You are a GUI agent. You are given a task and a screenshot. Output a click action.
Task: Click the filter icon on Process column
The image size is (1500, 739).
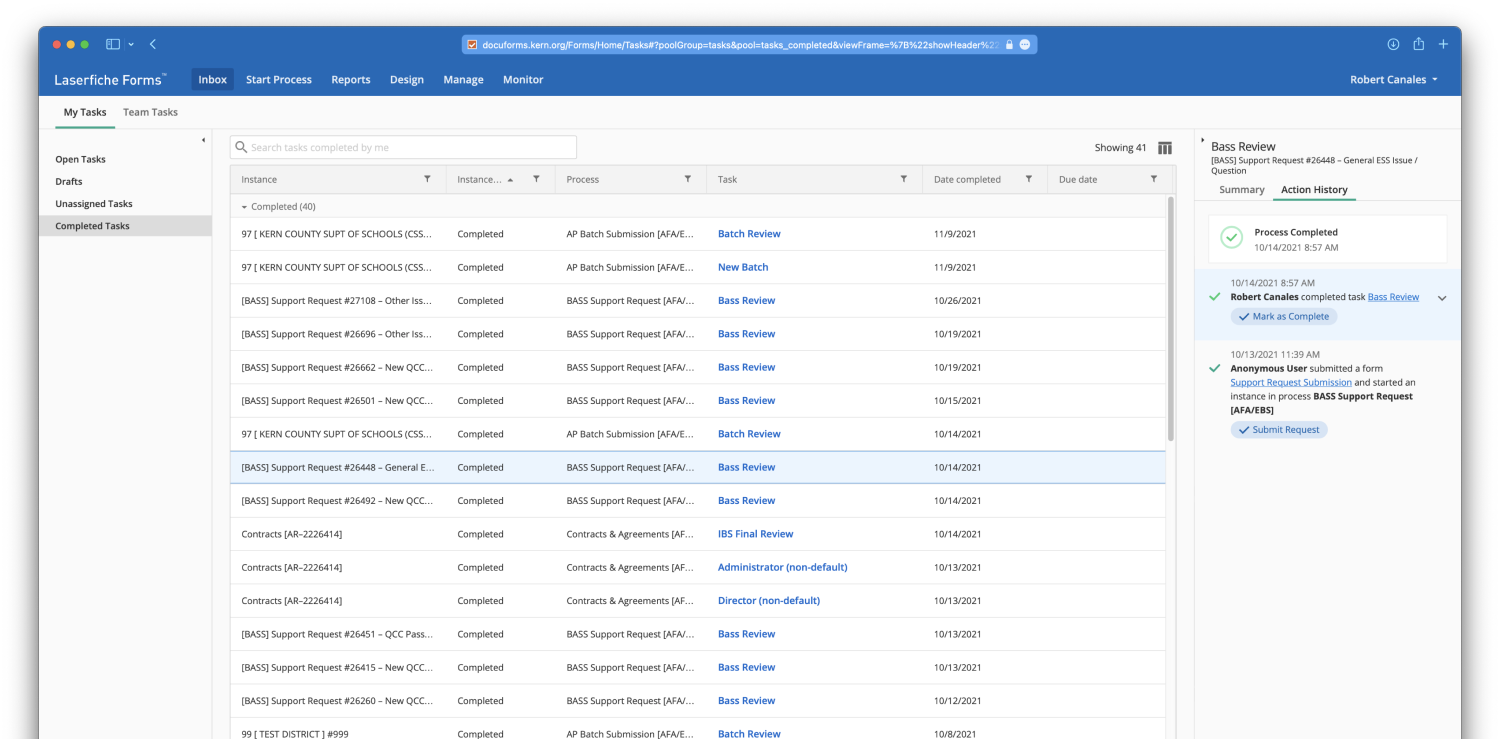(x=687, y=179)
